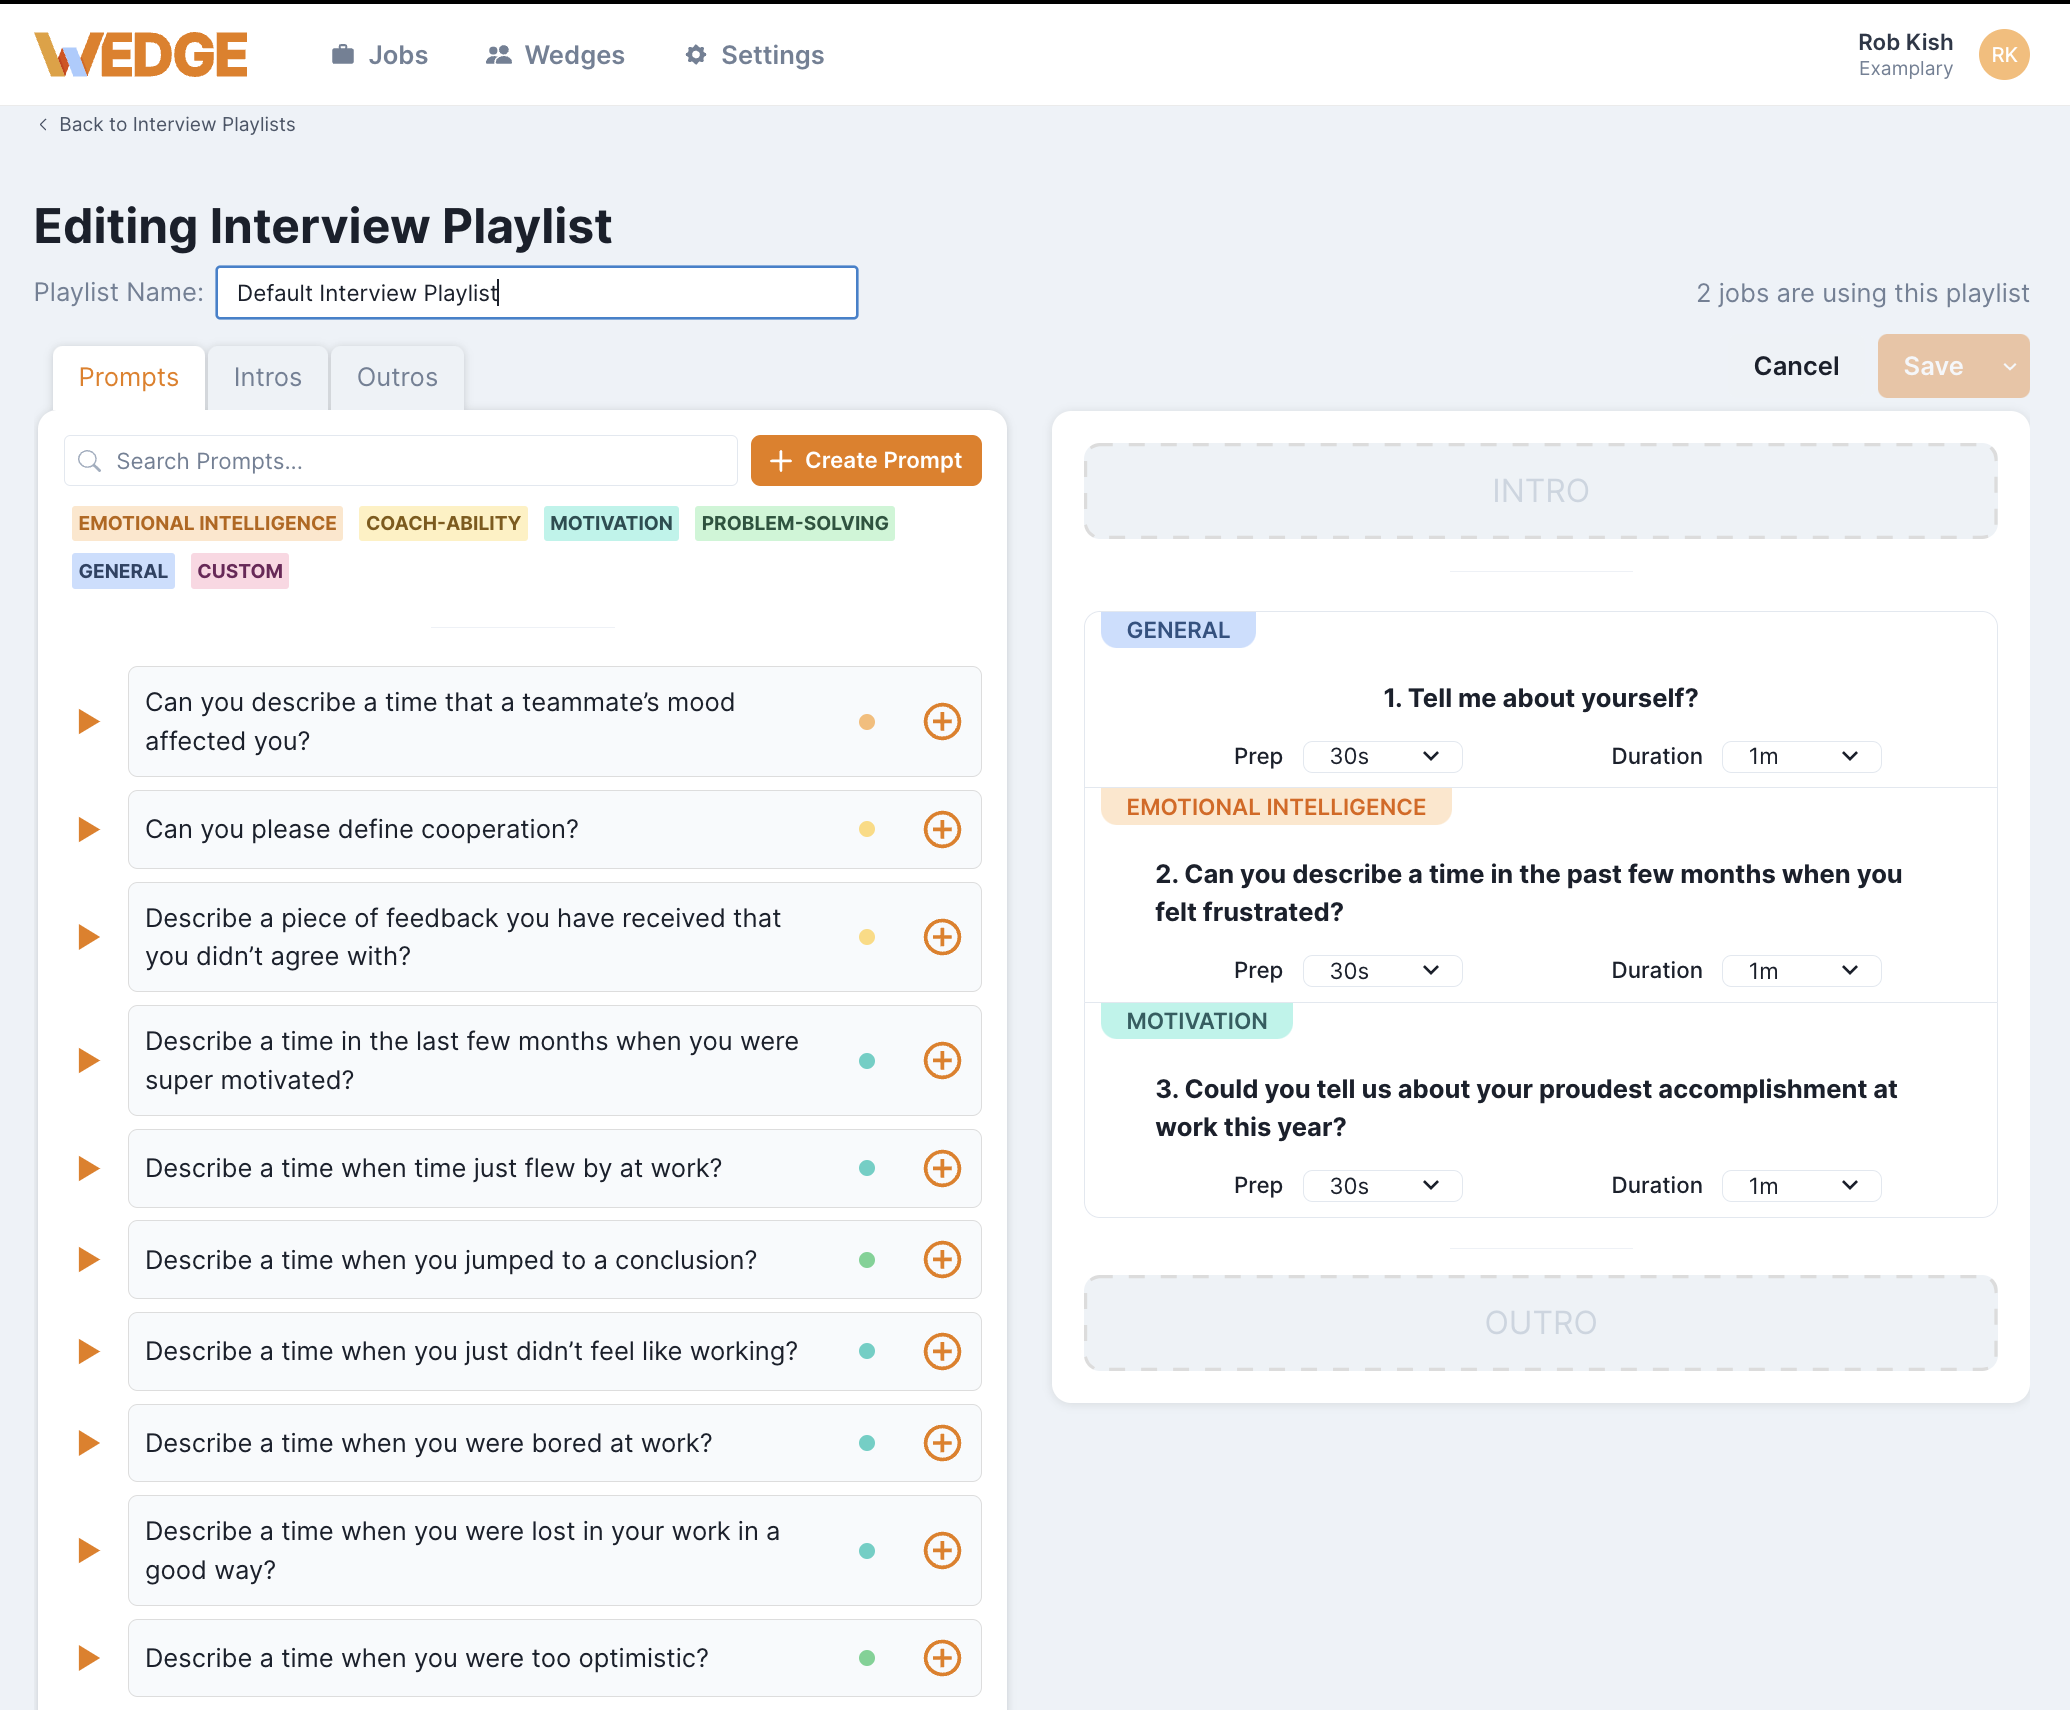Play the 'lost in your work' prompt
This screenshot has width=2070, height=1710.
89,1550
